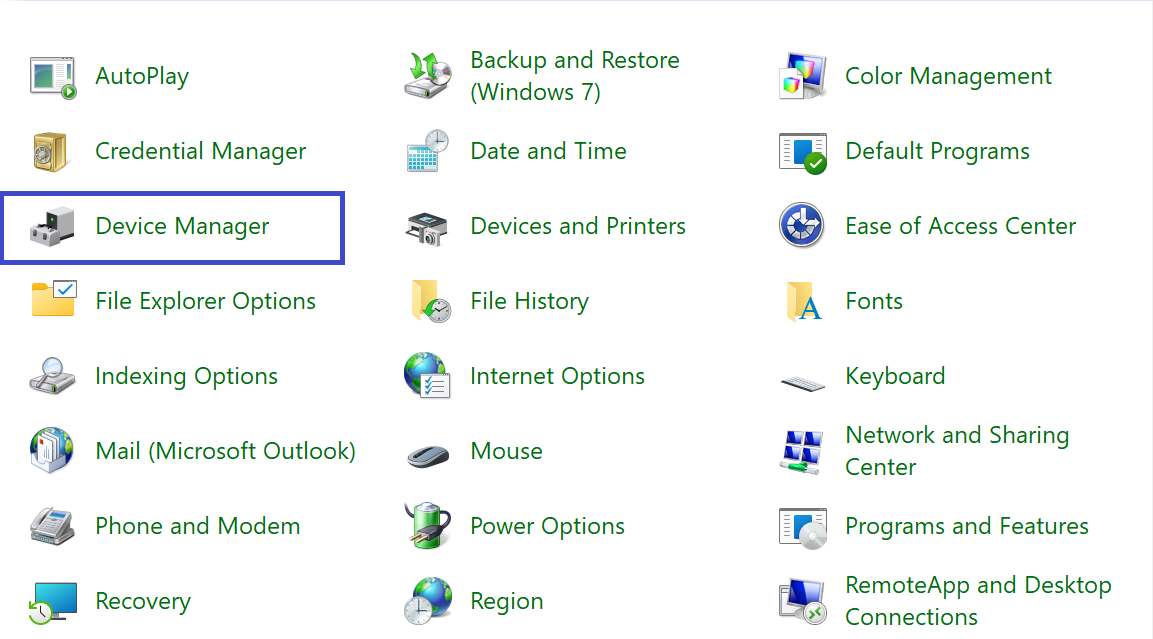Click the Internet Options link
The width and height of the screenshot is (1153, 639).
(557, 376)
